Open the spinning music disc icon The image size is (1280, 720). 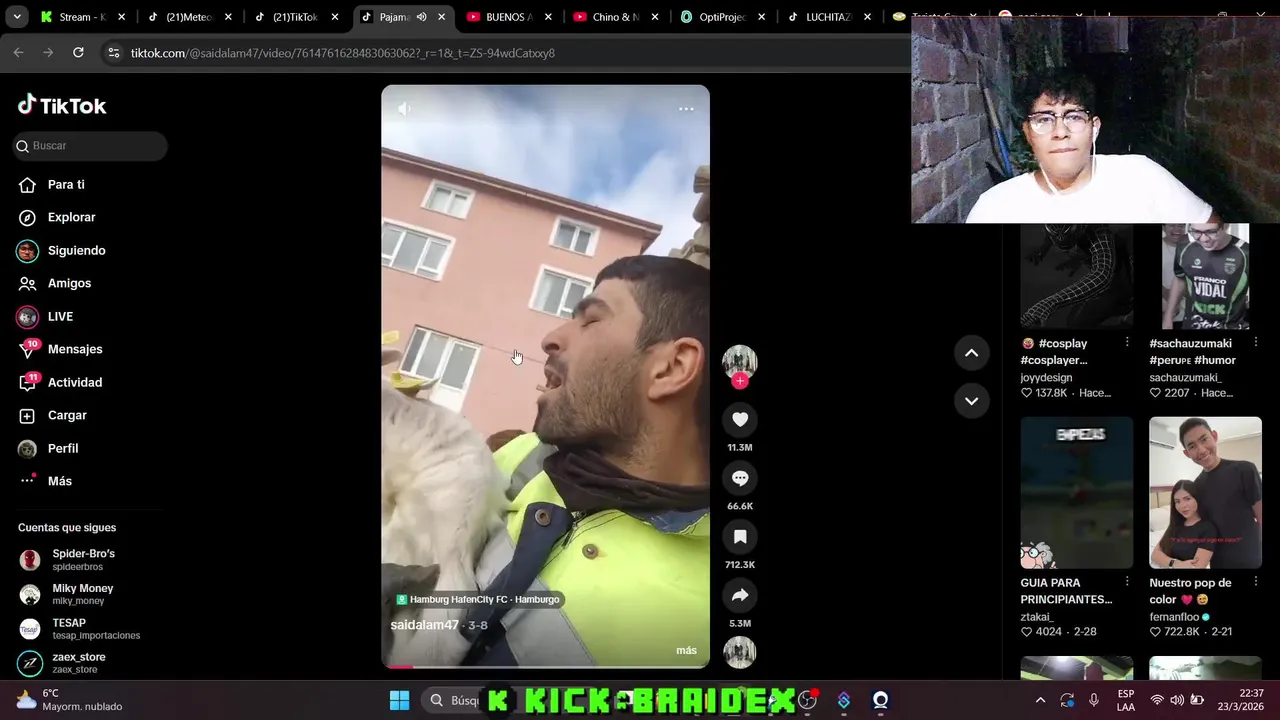pyautogui.click(x=740, y=652)
